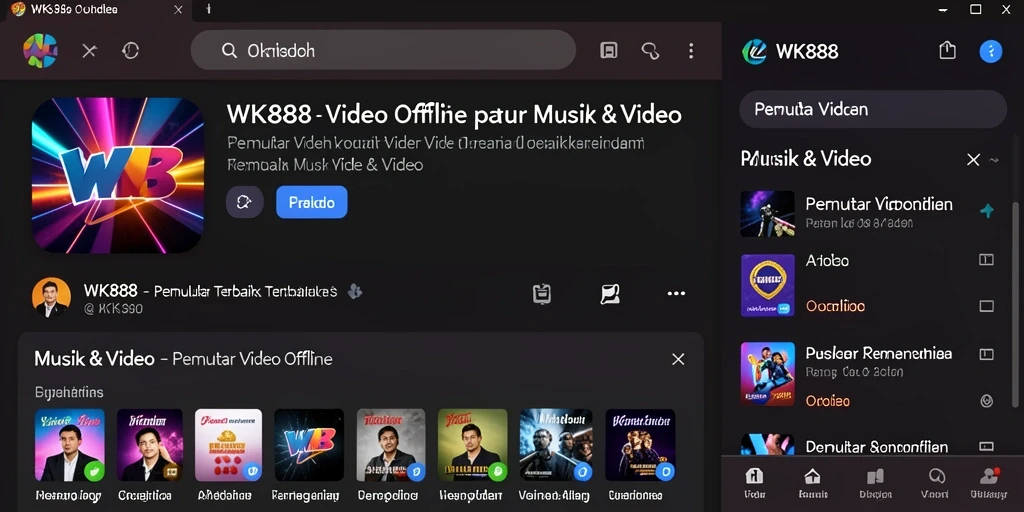Viewport: 1024px width, 512px height.
Task: Open the house-icon tab in bottom navigation
Action: (x=812, y=483)
